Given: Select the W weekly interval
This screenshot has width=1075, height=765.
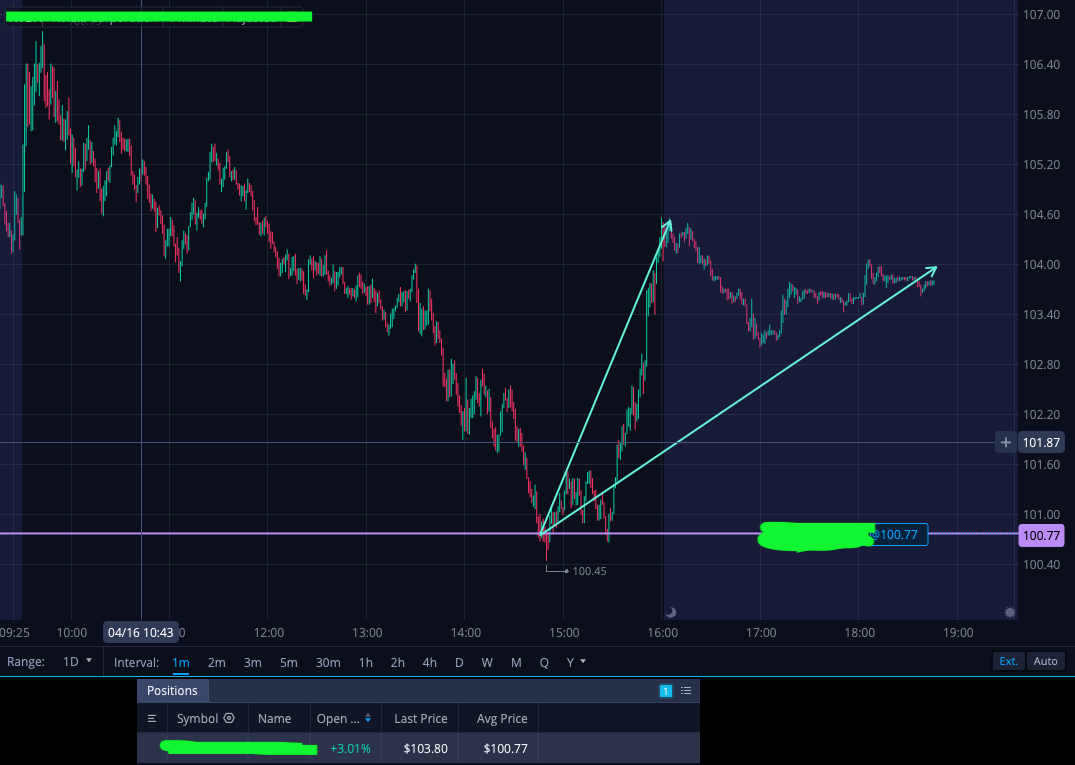Looking at the screenshot, I should click(487, 662).
